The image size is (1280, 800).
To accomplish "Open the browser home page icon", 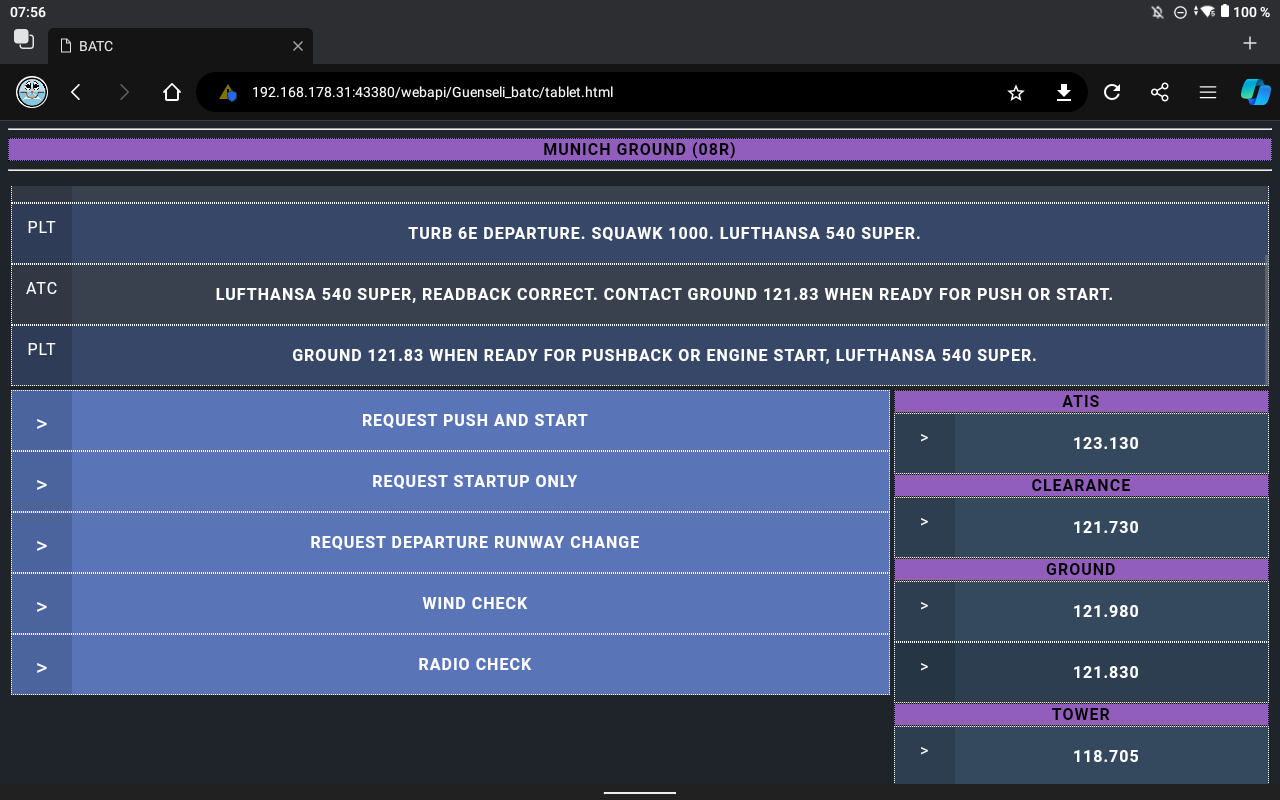I will (172, 92).
